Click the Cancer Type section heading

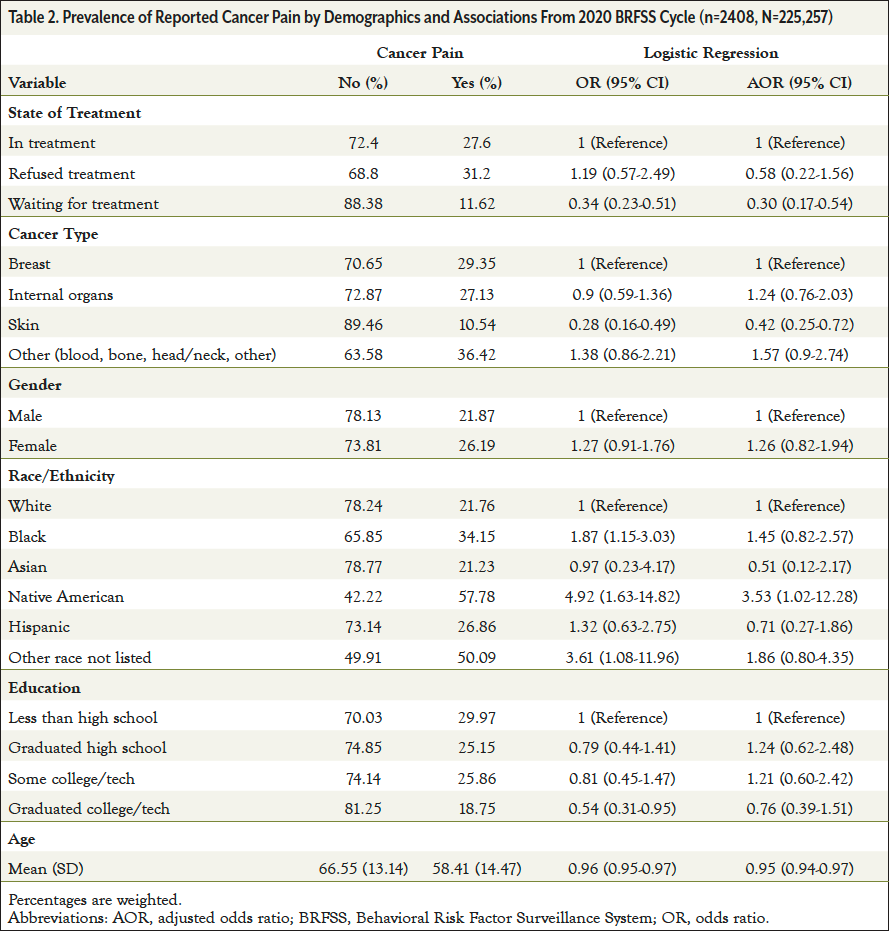(53, 234)
